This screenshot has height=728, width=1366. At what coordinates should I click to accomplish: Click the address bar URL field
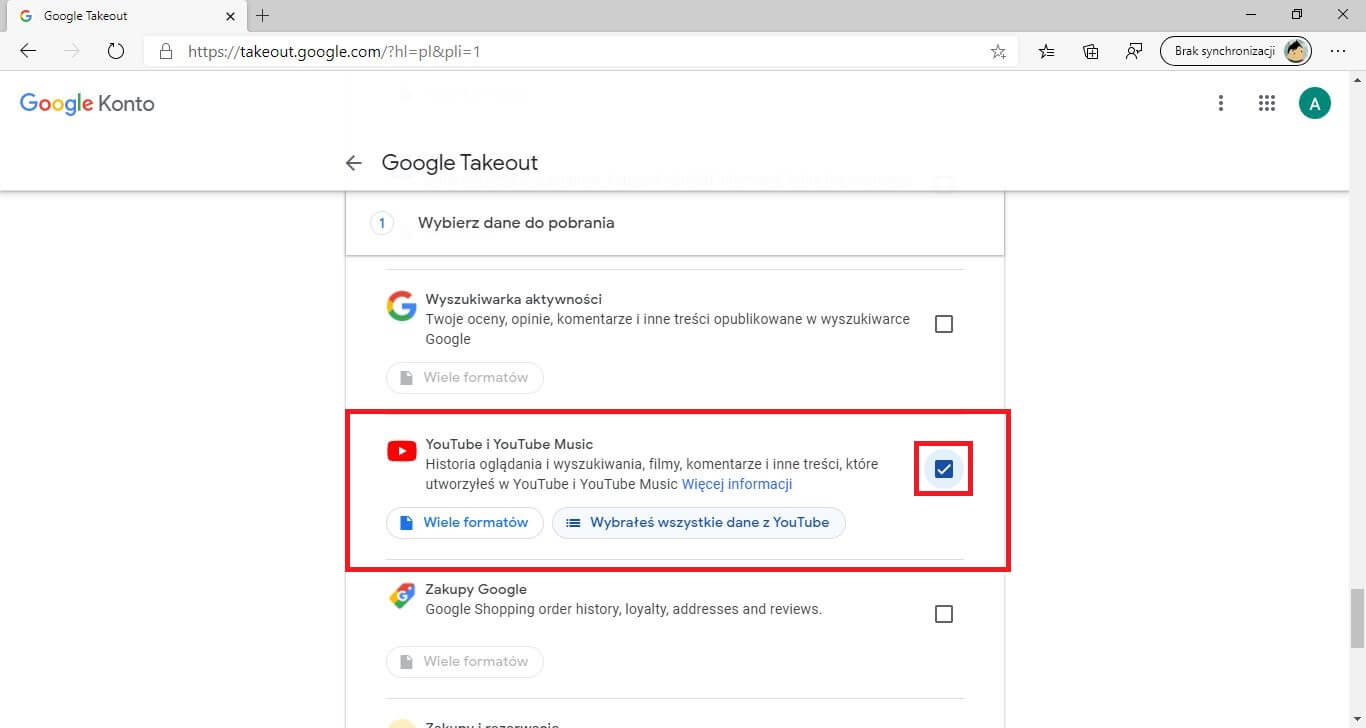tap(580, 51)
